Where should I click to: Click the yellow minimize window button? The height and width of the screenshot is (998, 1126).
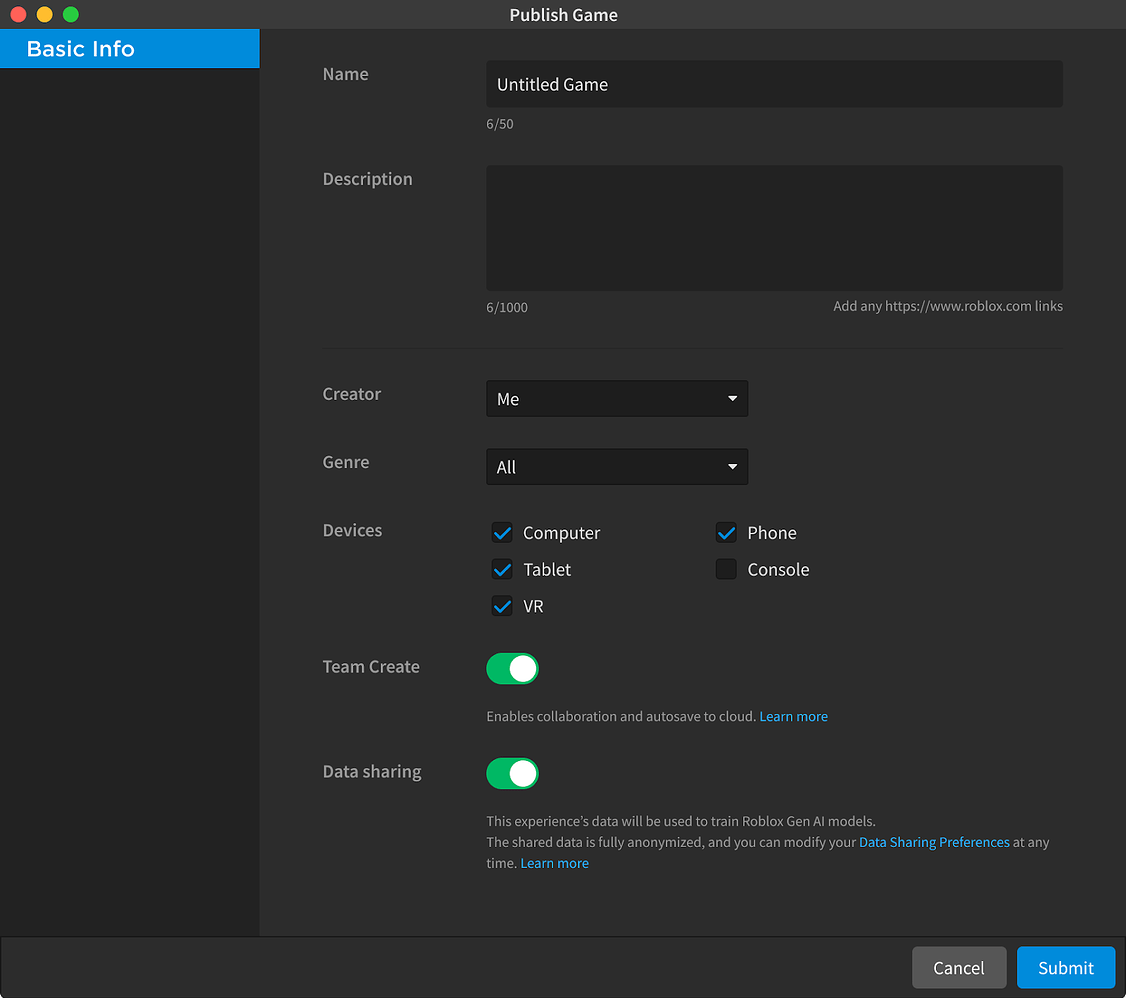point(44,14)
